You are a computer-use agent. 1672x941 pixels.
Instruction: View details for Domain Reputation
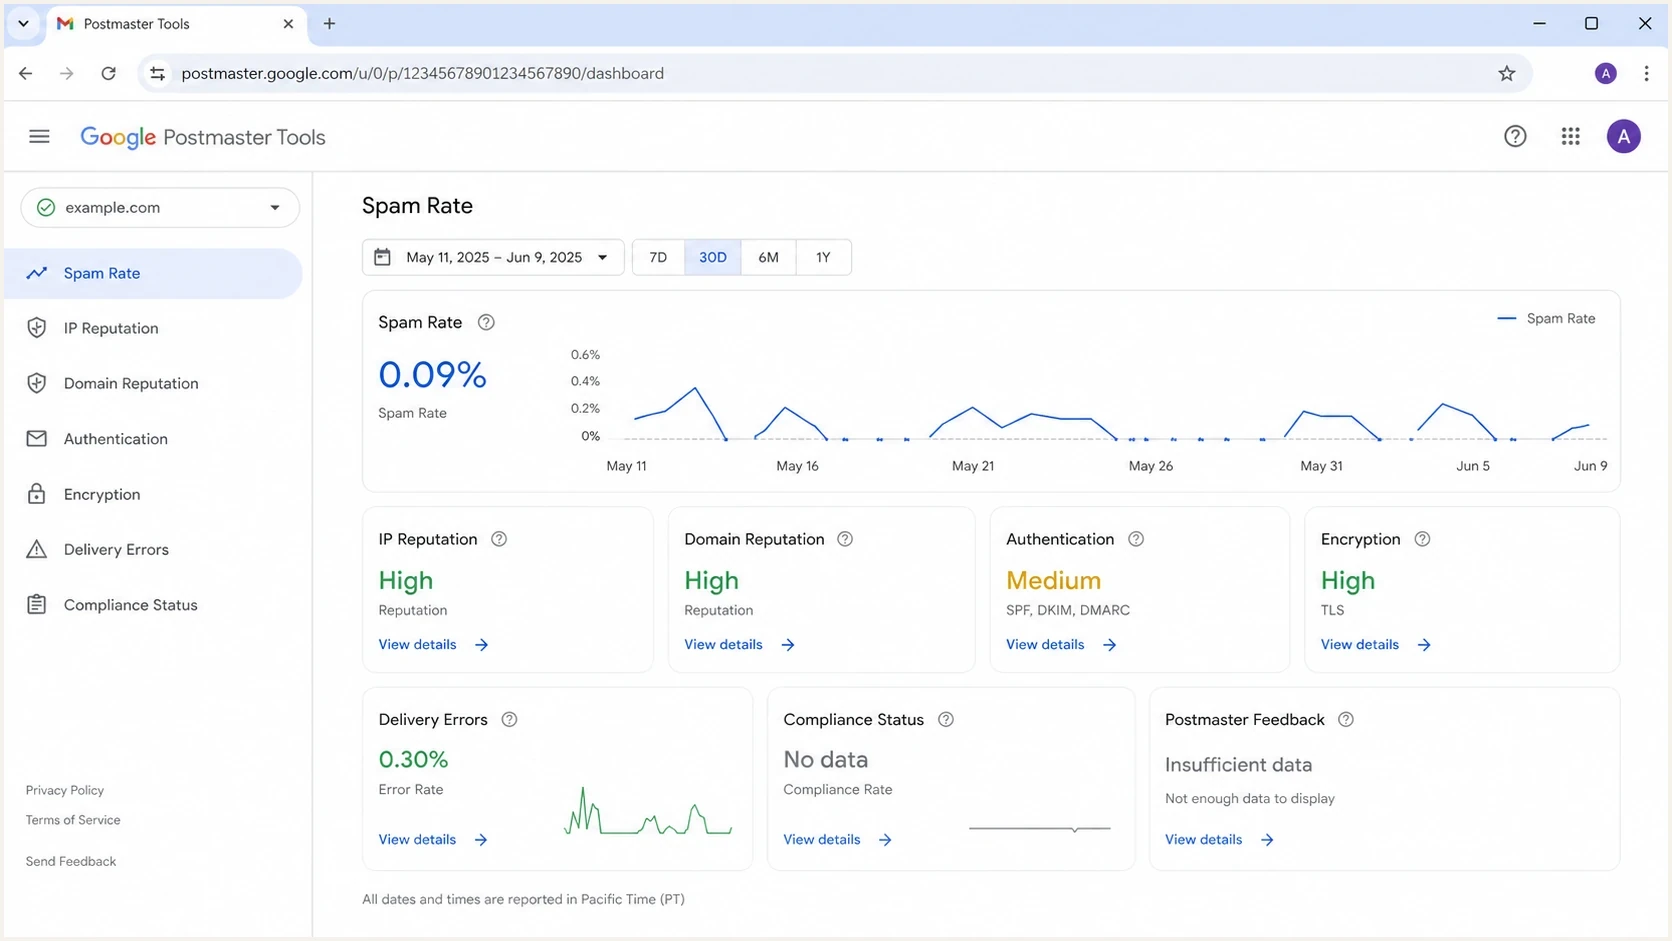coord(739,644)
